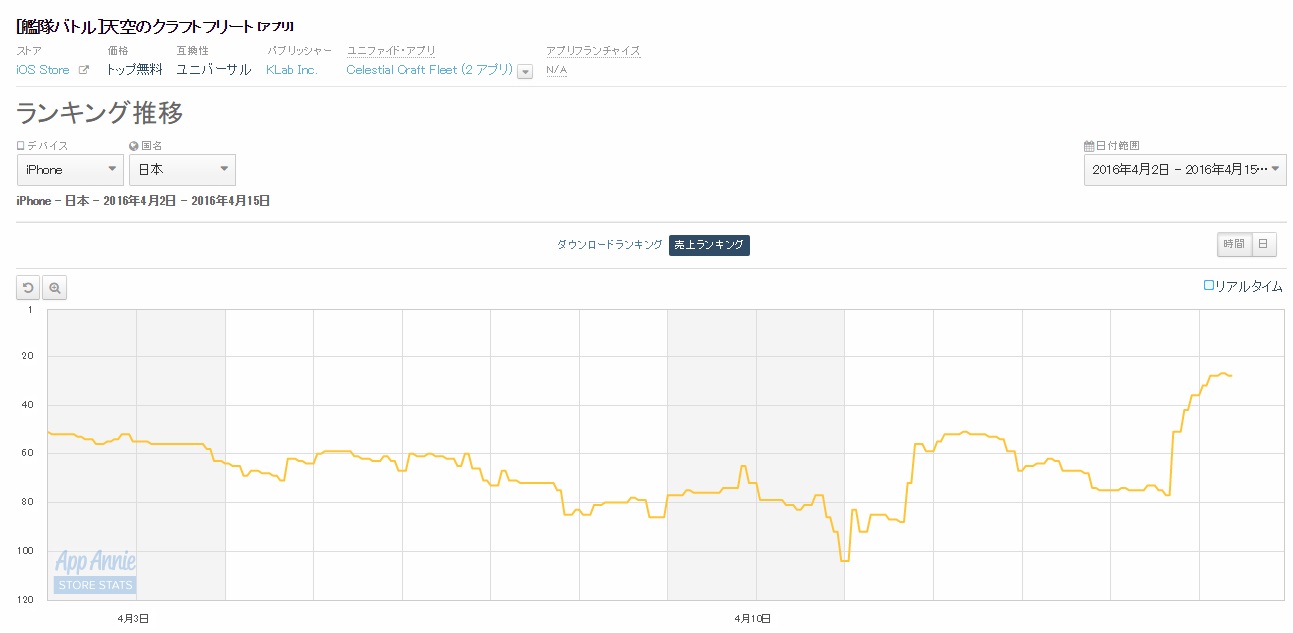Click the App Annie Store Stats watermark logo
This screenshot has height=633, width=1293.
(x=95, y=571)
